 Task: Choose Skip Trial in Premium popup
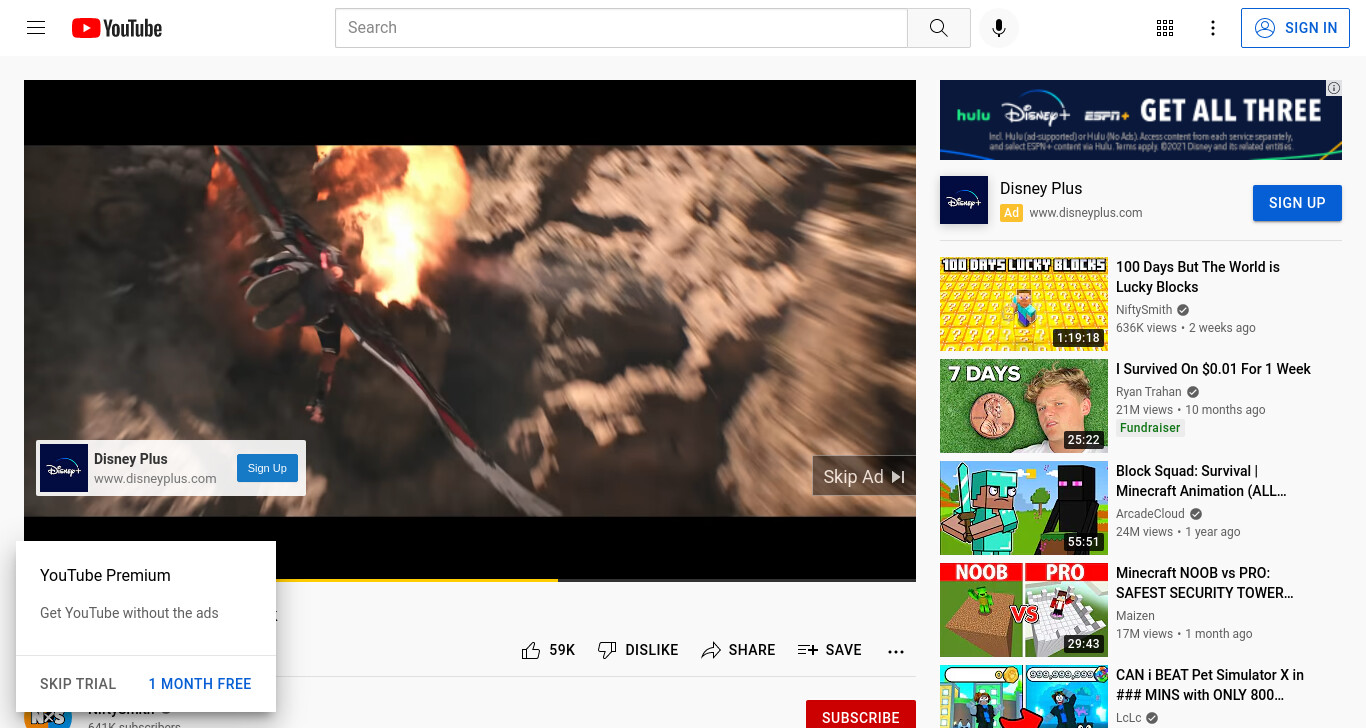(78, 684)
